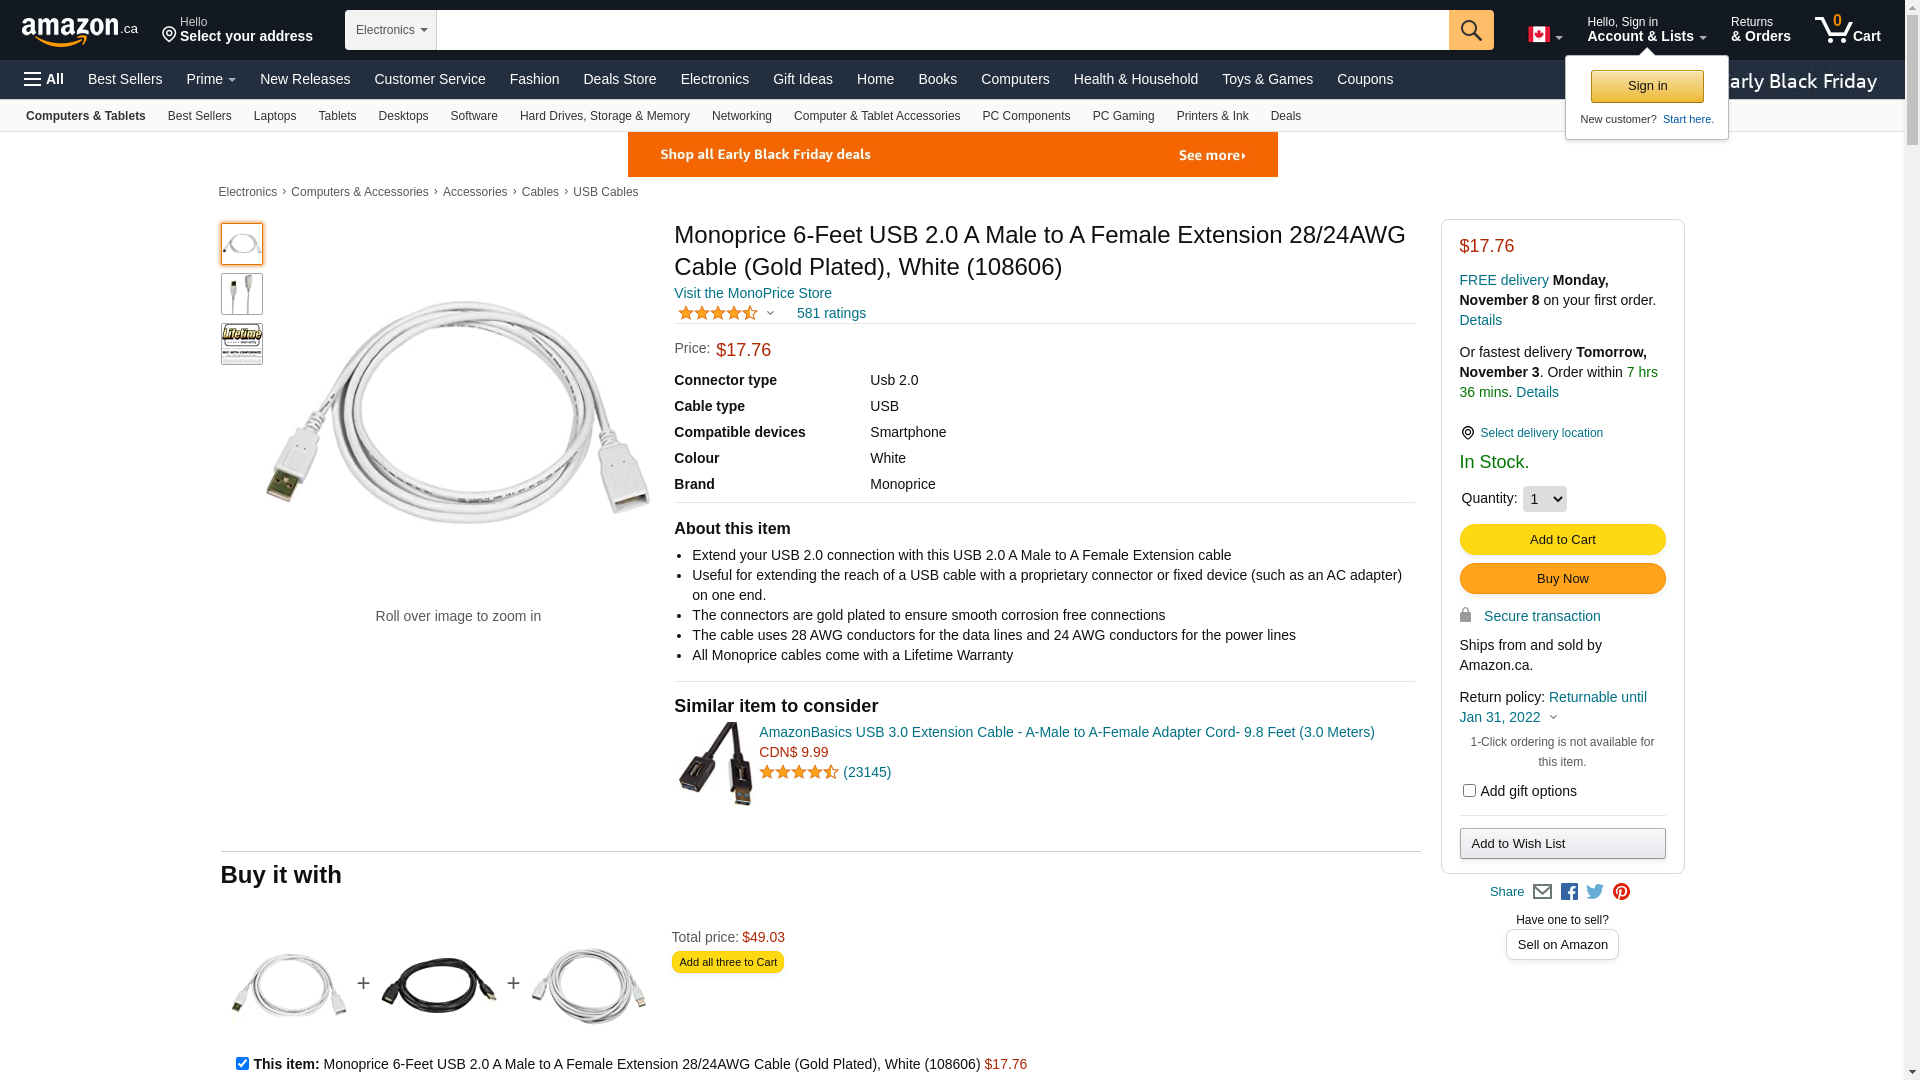This screenshot has width=1920, height=1080.
Task: Share on Twitter icon
Action: pos(1595,892)
